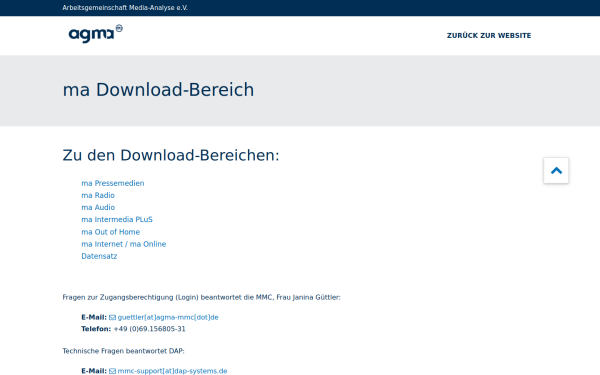Open the ma Audio link

tap(98, 207)
